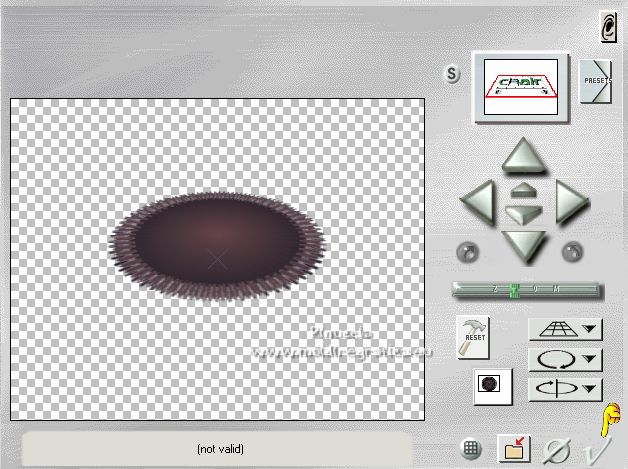Click the cancel crossed-circle icon
Image resolution: width=628 pixels, height=469 pixels.
coord(557,451)
